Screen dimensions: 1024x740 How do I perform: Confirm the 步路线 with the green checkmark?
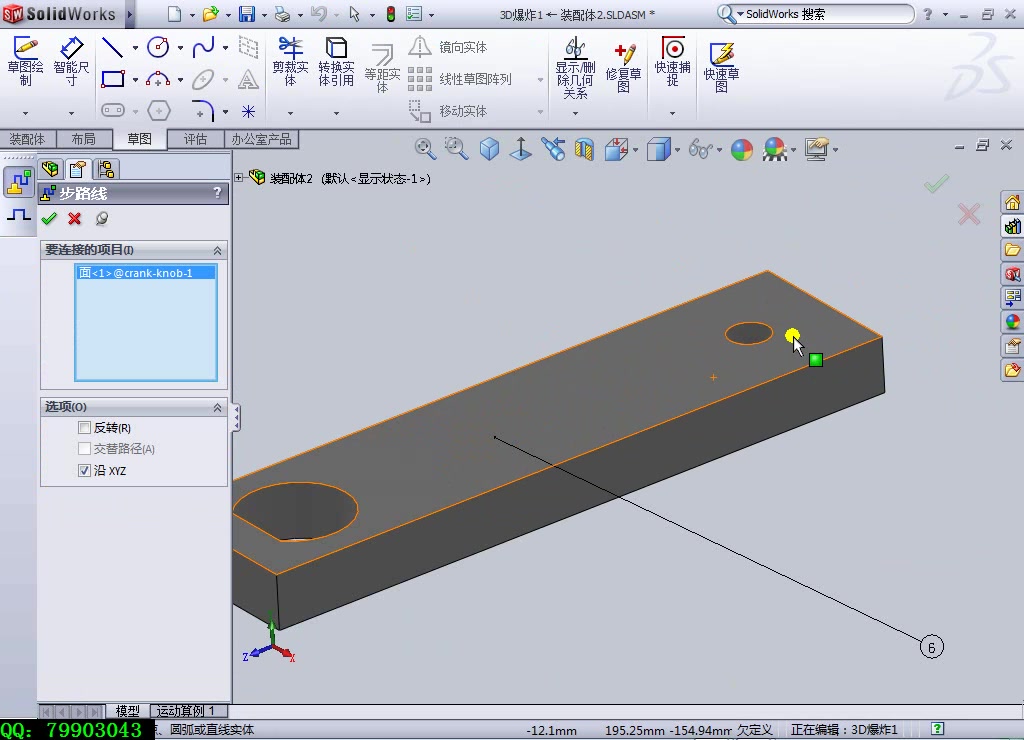(49, 219)
